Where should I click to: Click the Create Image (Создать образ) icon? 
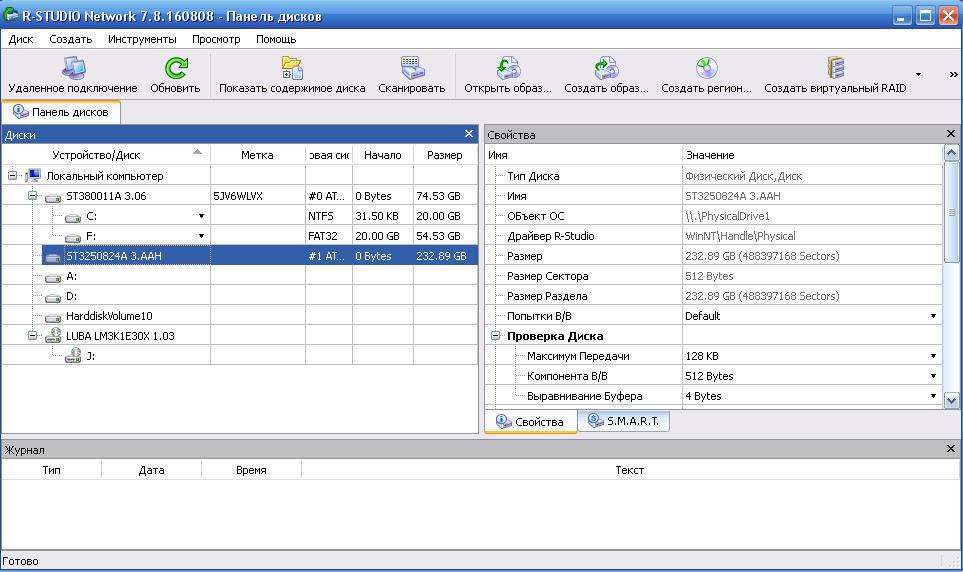click(606, 68)
